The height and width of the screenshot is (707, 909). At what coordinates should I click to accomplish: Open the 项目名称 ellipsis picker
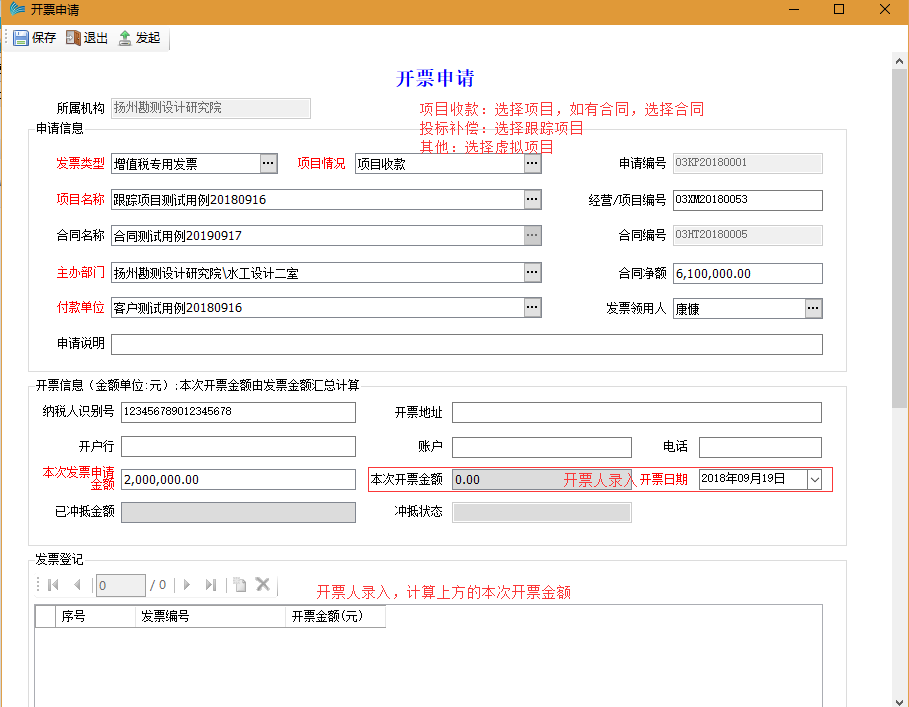tap(532, 199)
